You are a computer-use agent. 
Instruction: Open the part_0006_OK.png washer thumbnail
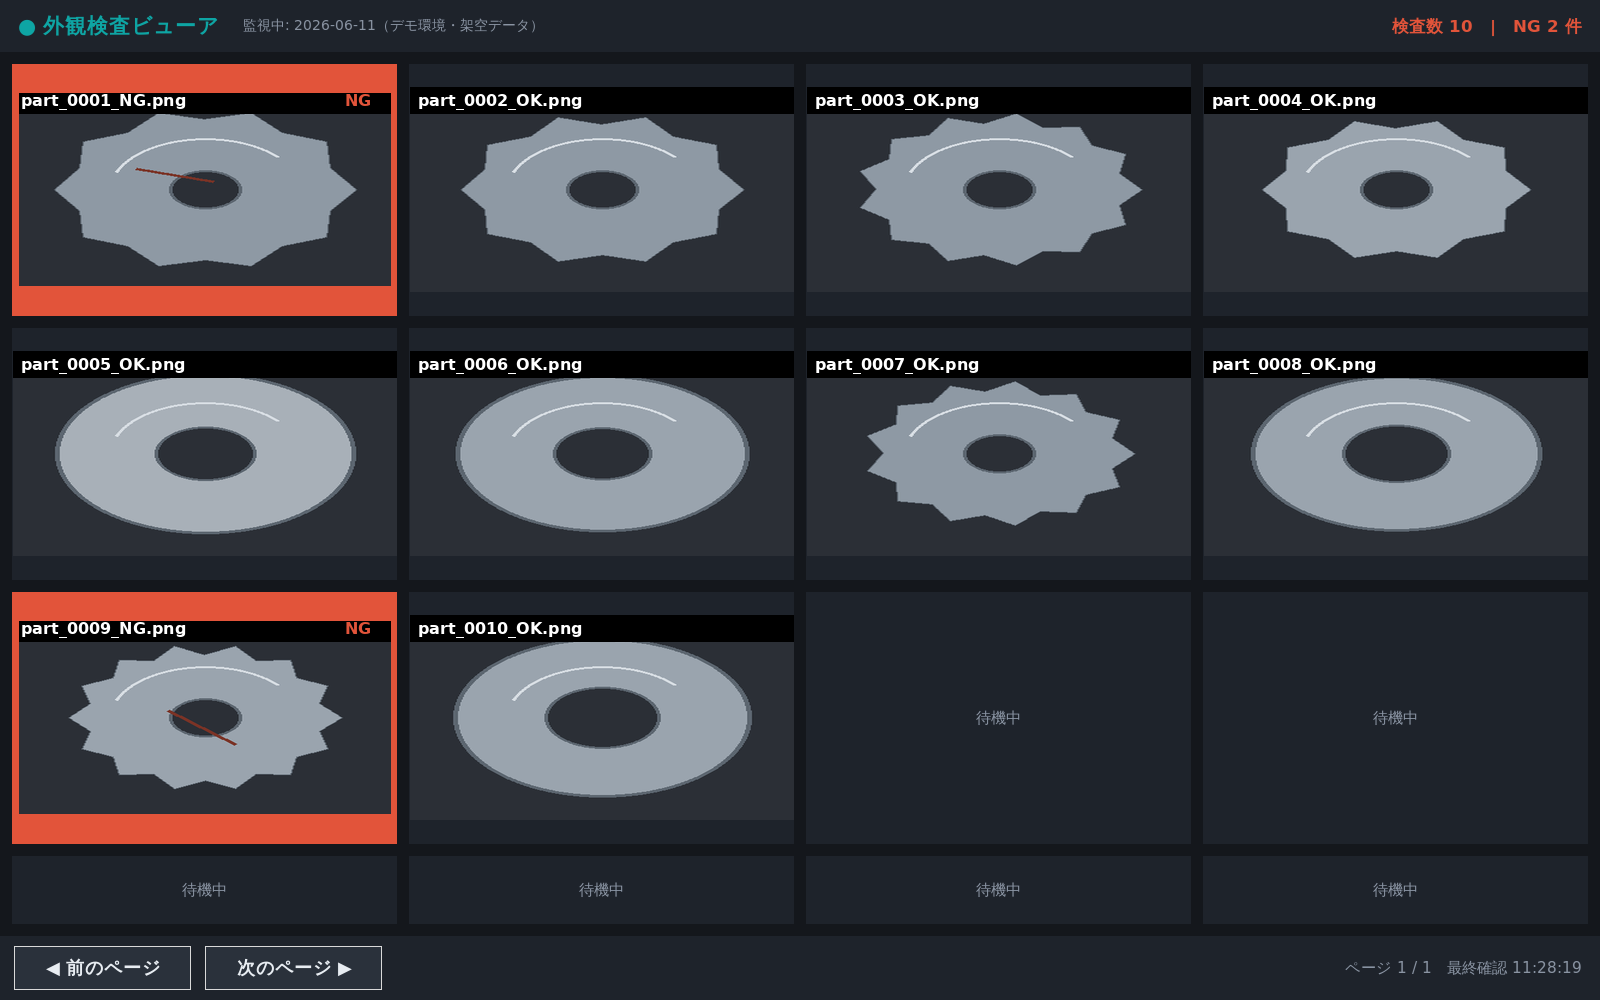coord(602,454)
